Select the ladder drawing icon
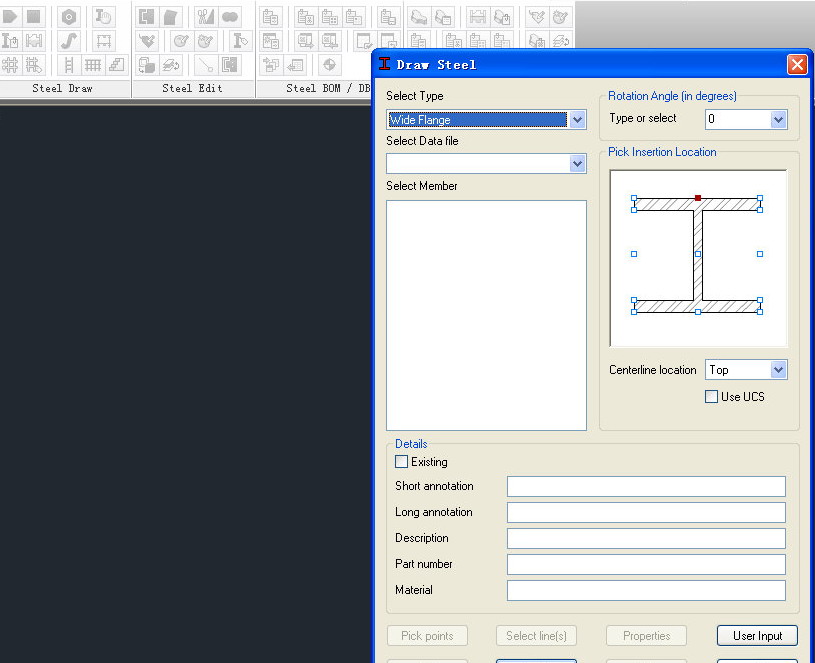 pyautogui.click(x=69, y=65)
